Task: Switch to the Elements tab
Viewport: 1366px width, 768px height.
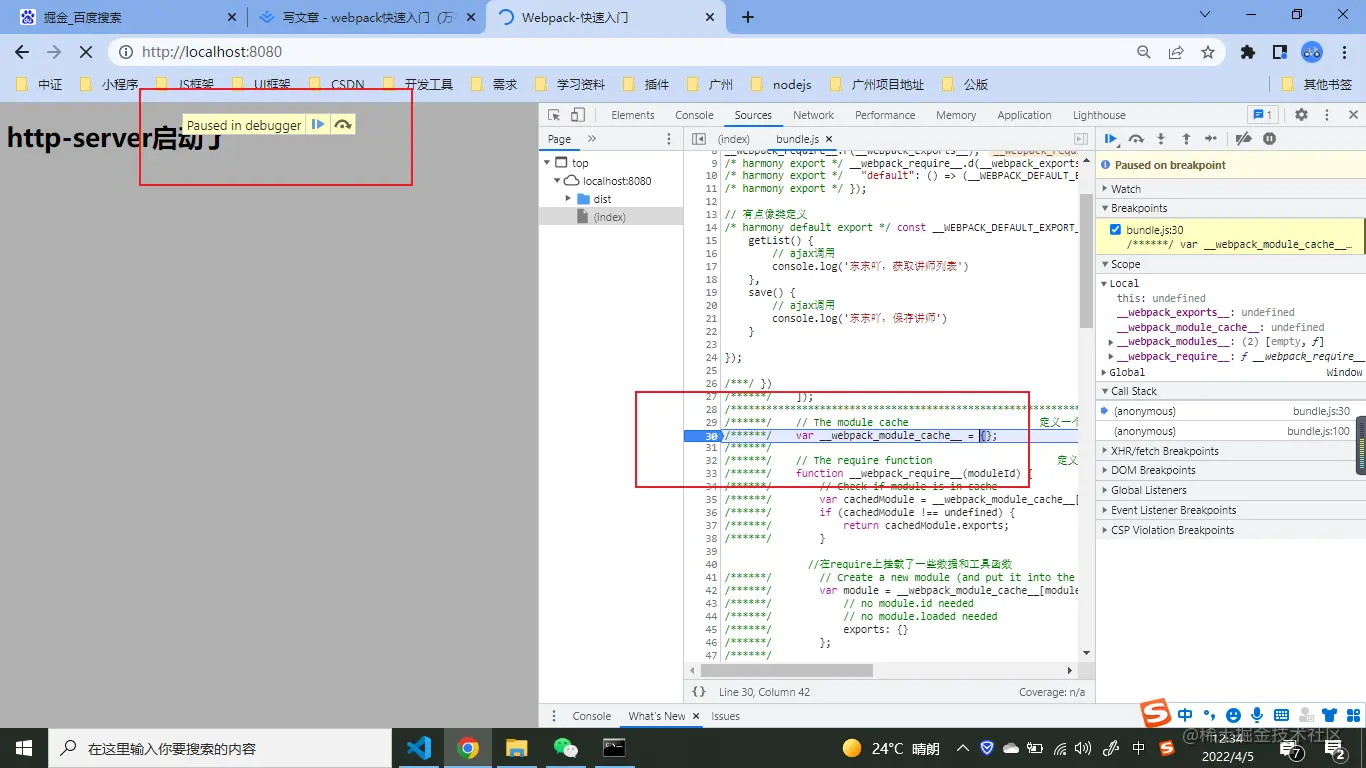Action: pos(633,115)
